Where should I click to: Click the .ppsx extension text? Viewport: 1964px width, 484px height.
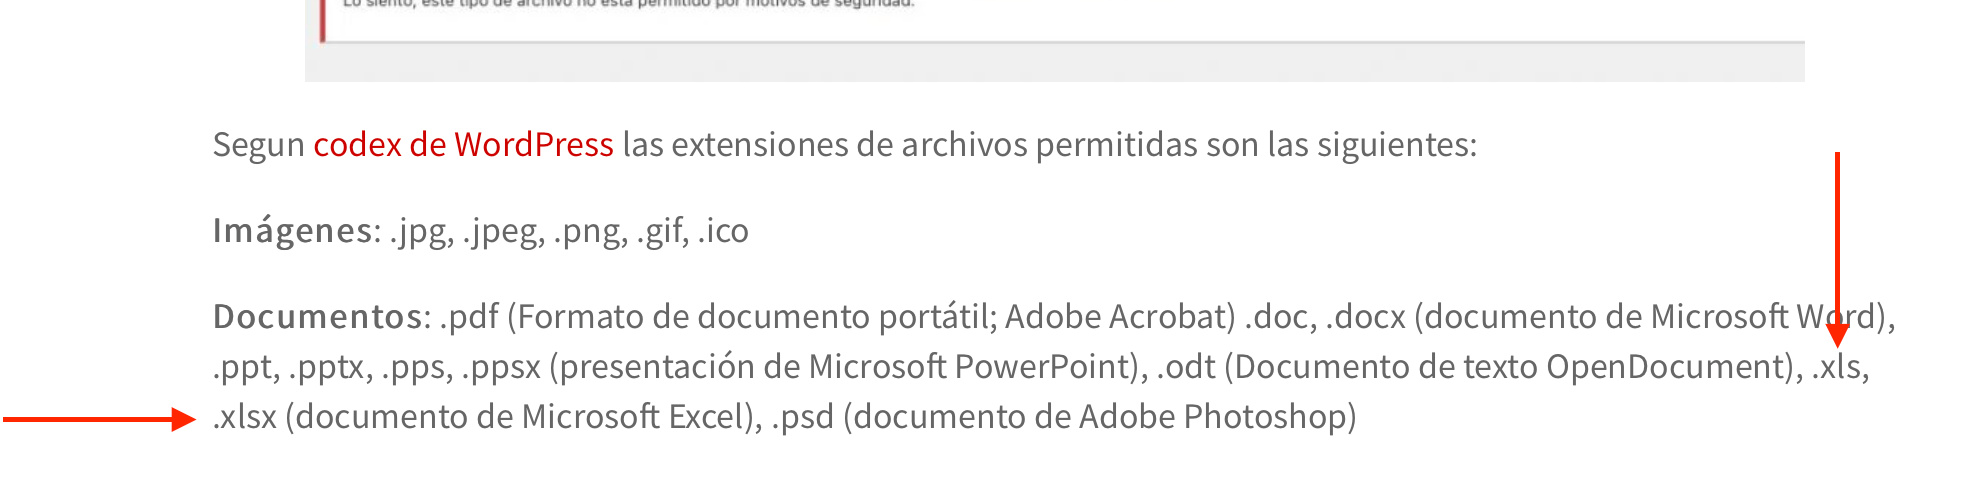[501, 367]
